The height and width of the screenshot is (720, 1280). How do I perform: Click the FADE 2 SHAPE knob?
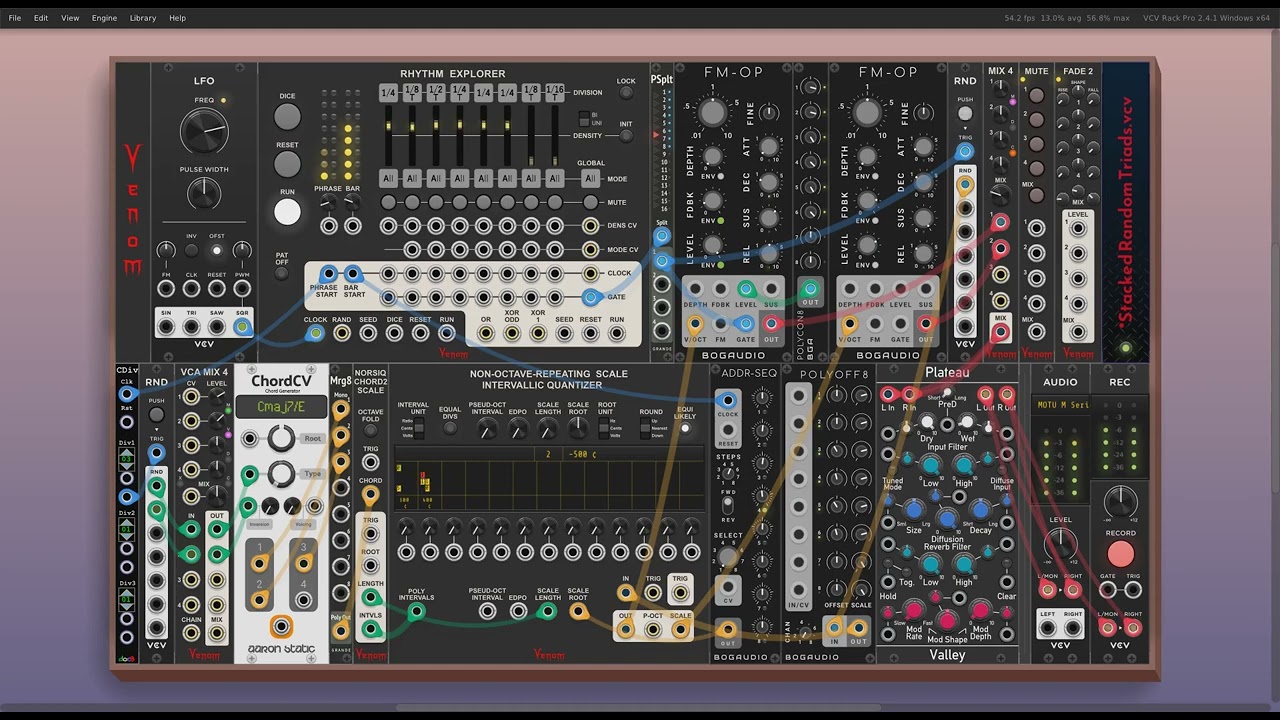(x=1078, y=92)
